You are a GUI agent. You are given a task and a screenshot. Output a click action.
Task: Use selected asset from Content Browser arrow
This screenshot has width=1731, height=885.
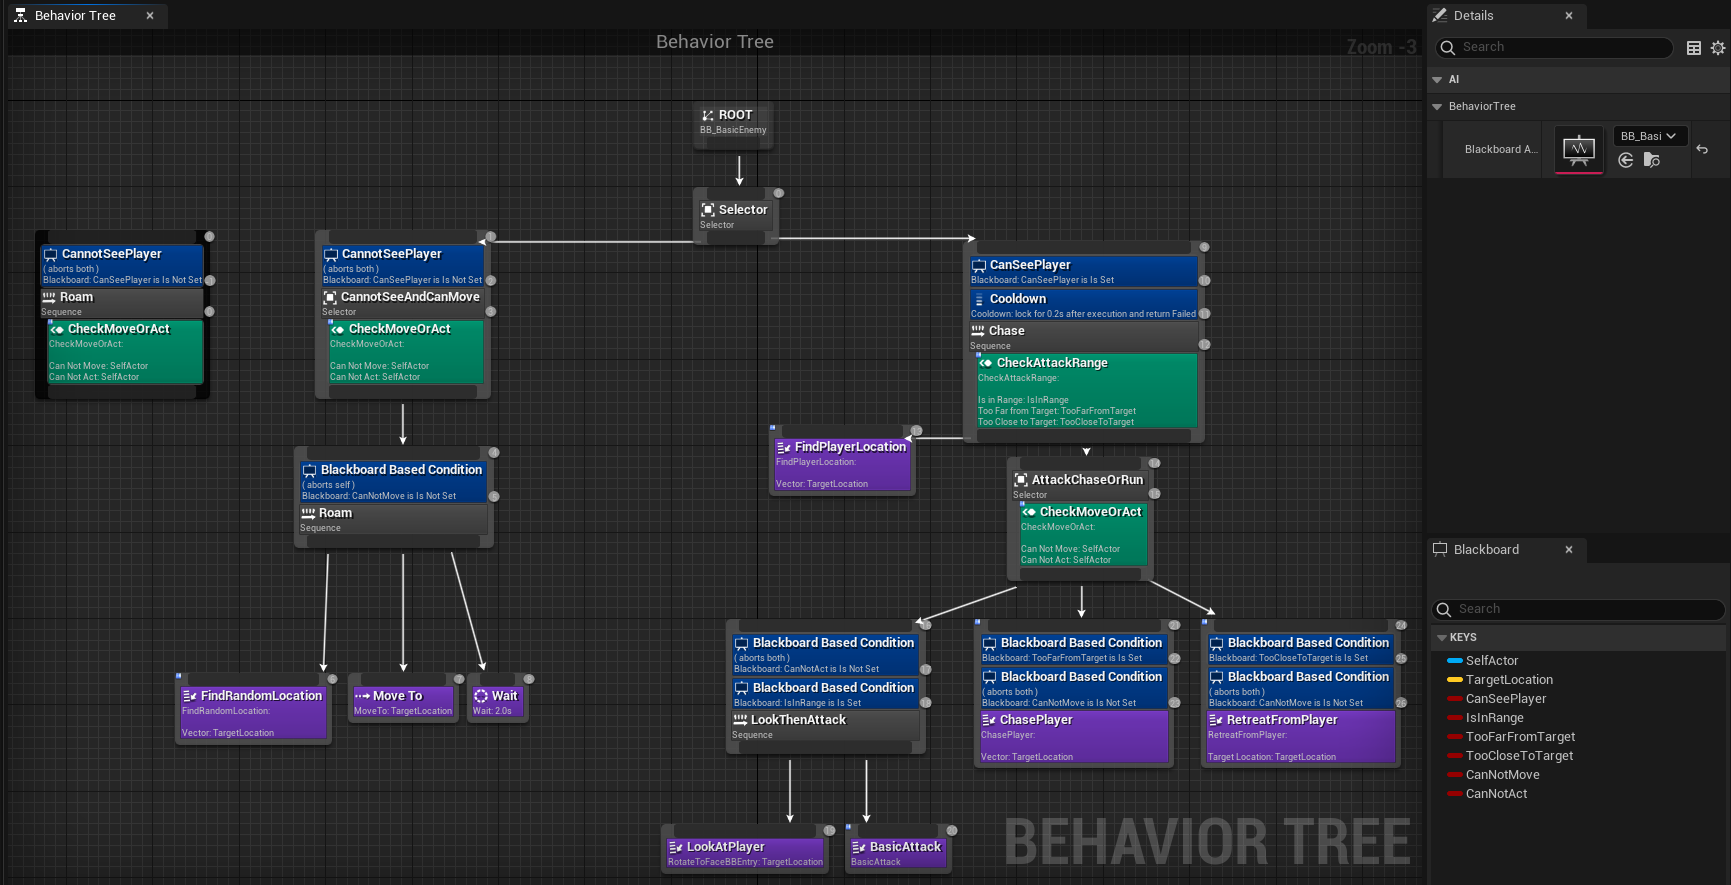point(1626,160)
